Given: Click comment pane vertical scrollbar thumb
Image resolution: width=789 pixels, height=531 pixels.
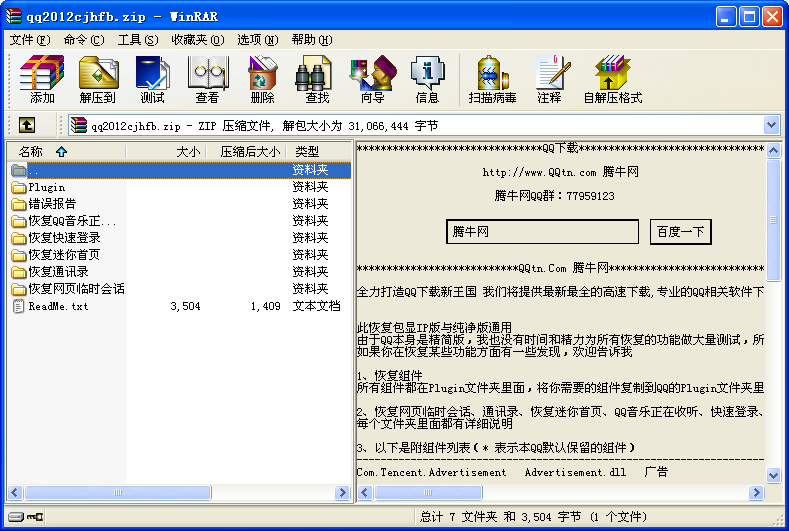Looking at the screenshot, I should 773,220.
